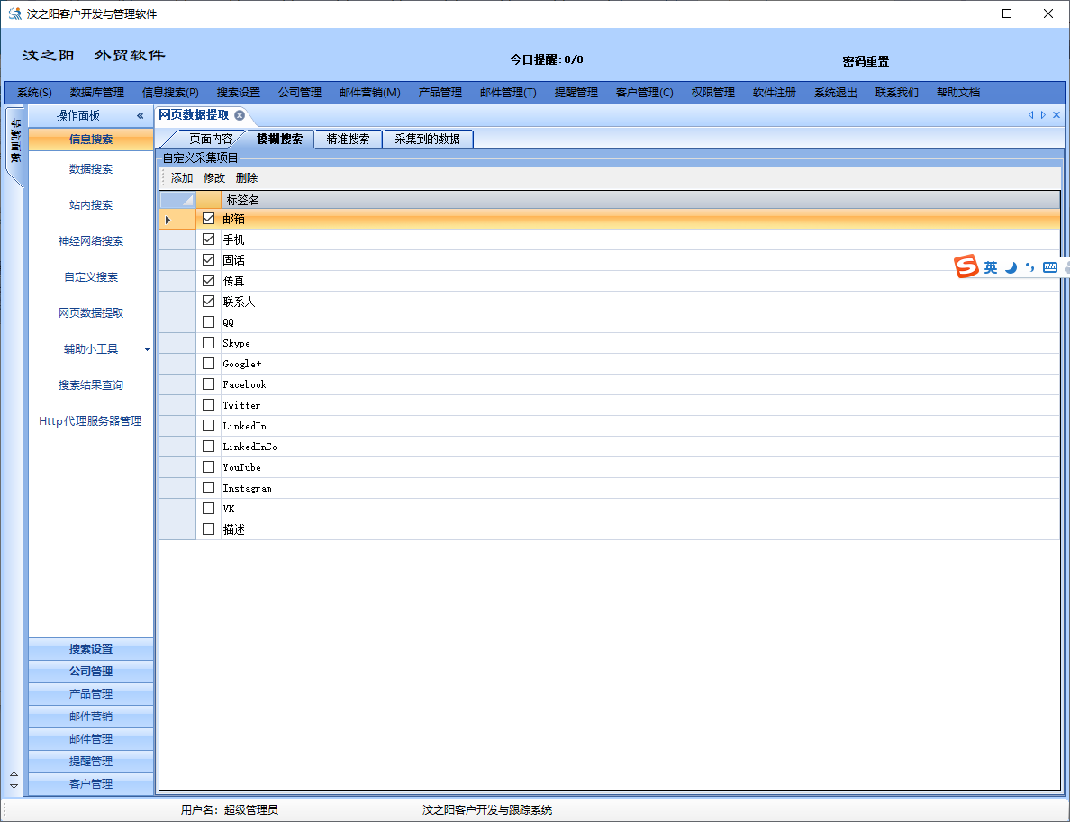Screen dimensions: 1070x822
Task: Click the 密码重置 link
Action: pos(865,62)
